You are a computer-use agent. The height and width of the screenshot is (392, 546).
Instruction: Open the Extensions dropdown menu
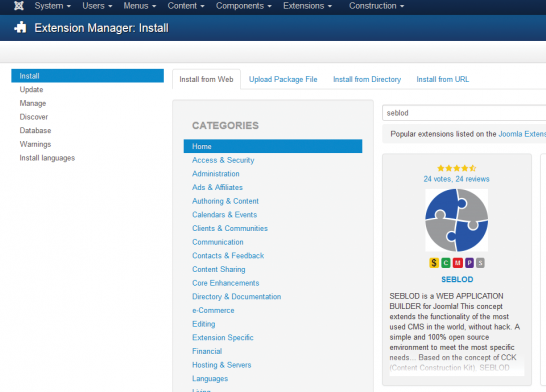307,6
